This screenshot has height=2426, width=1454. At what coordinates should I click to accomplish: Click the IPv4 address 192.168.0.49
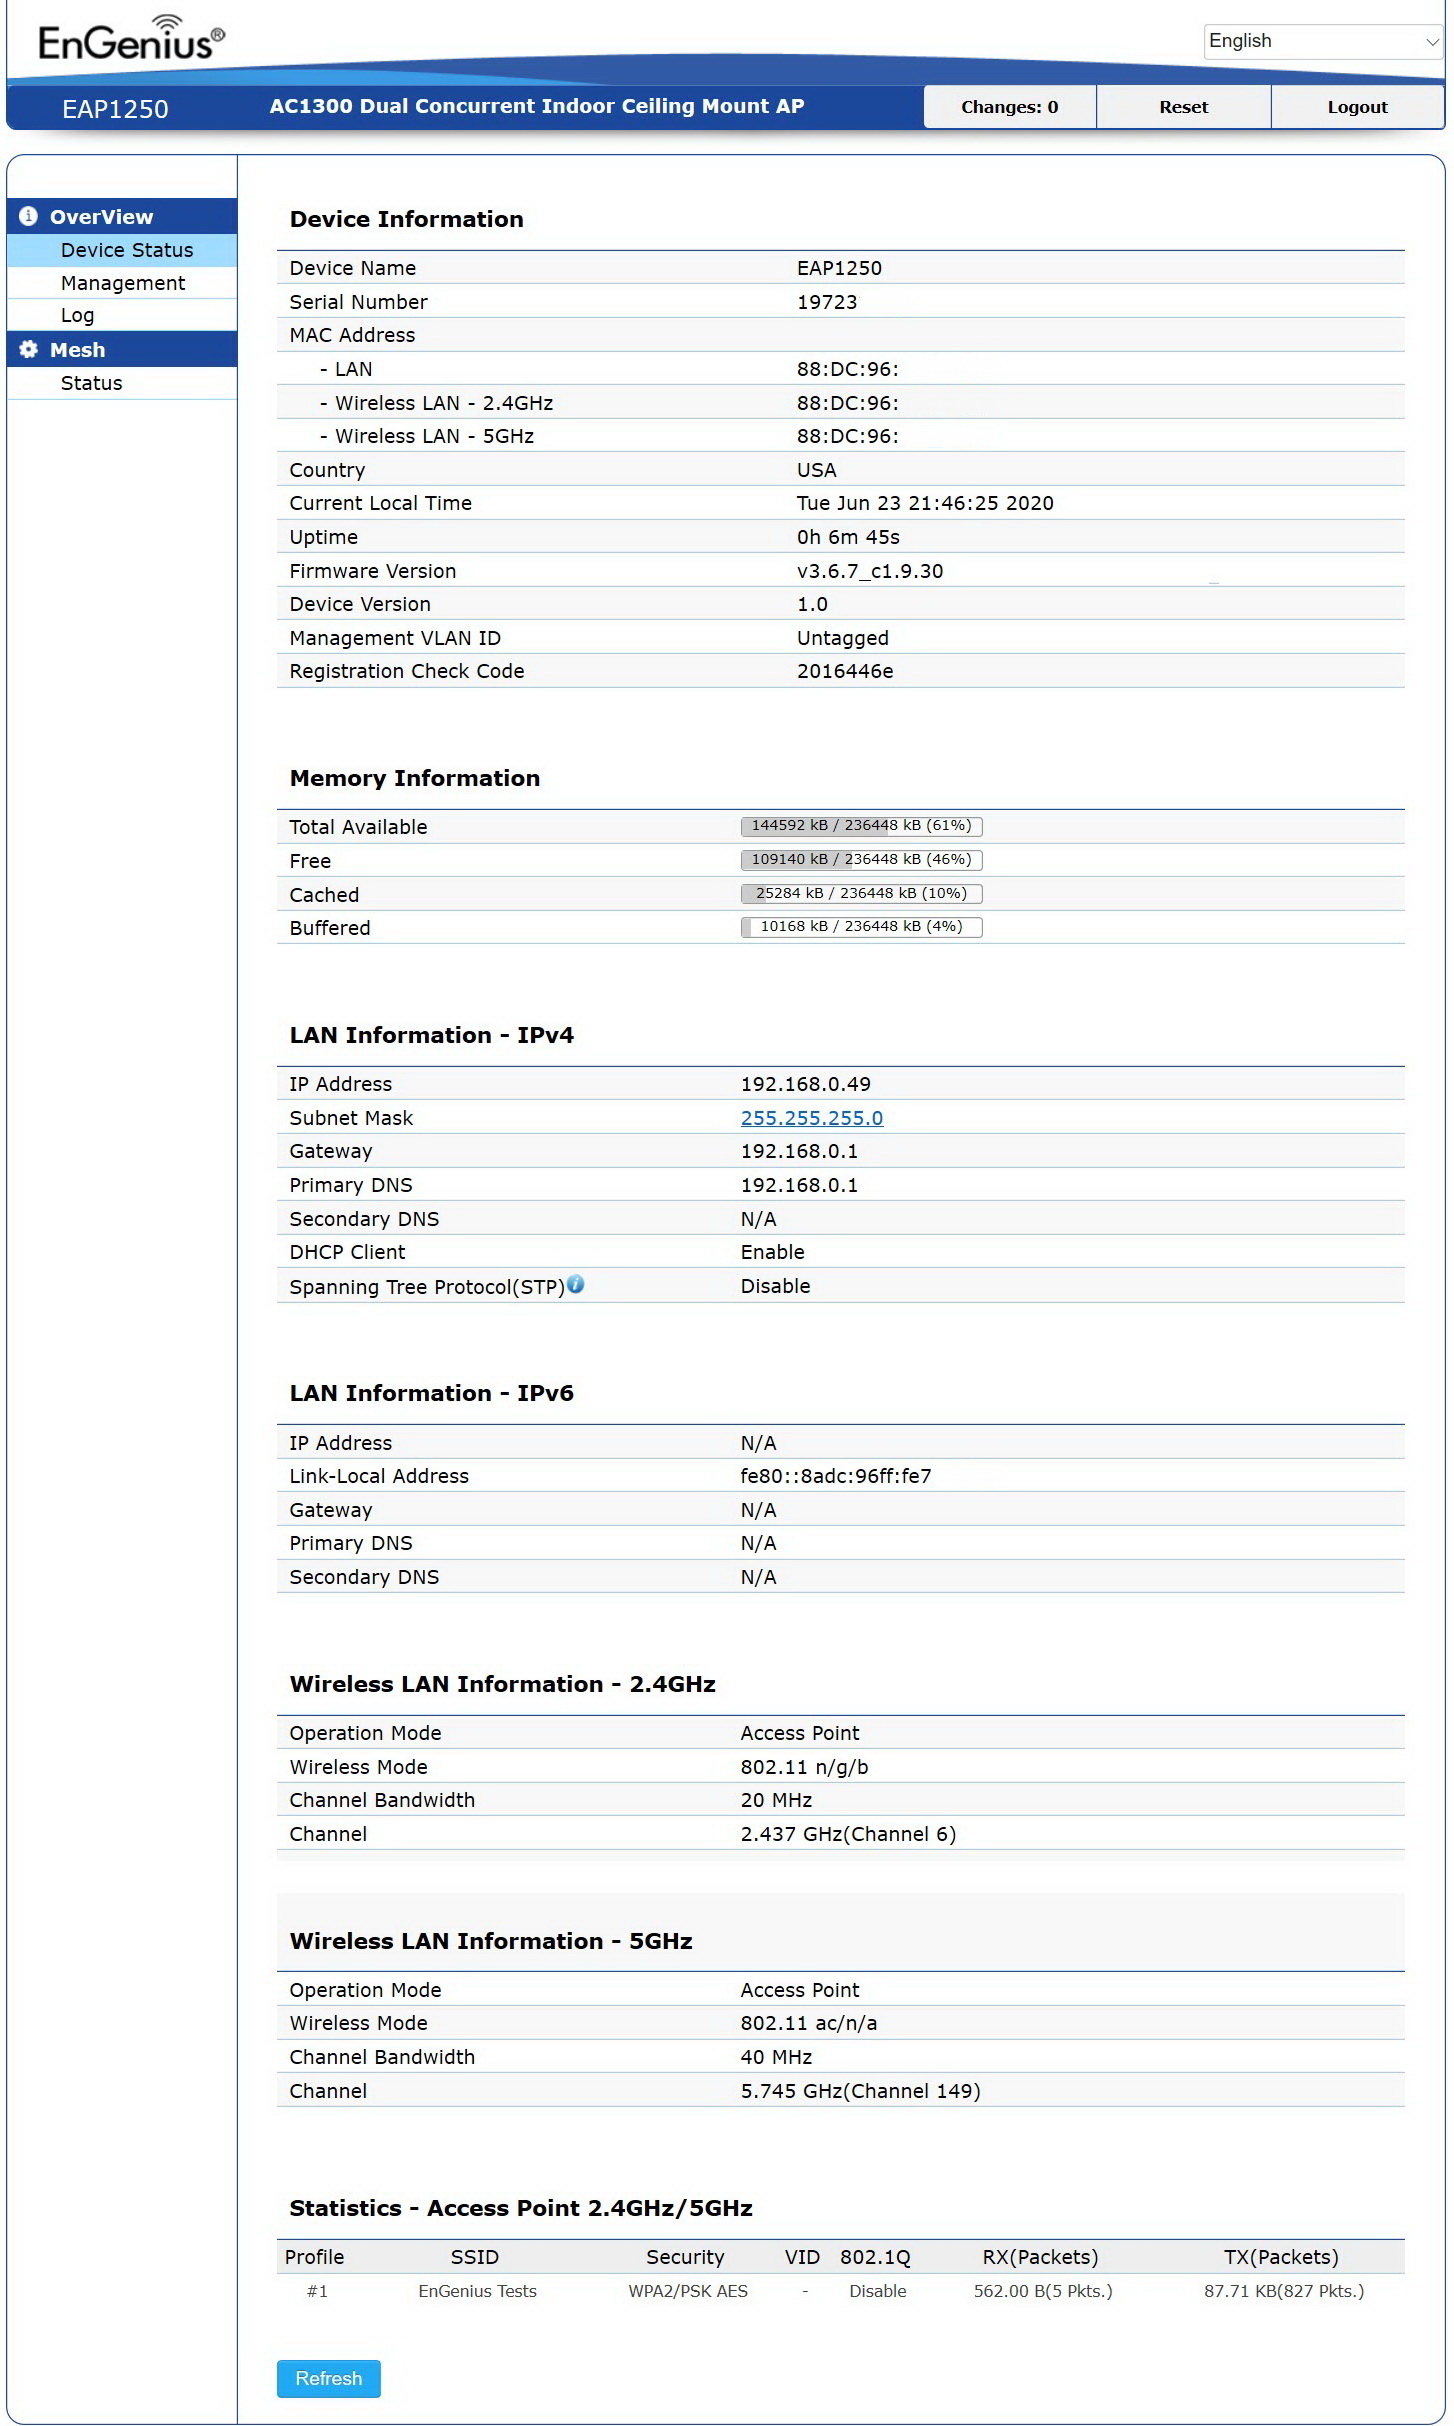[x=805, y=1084]
